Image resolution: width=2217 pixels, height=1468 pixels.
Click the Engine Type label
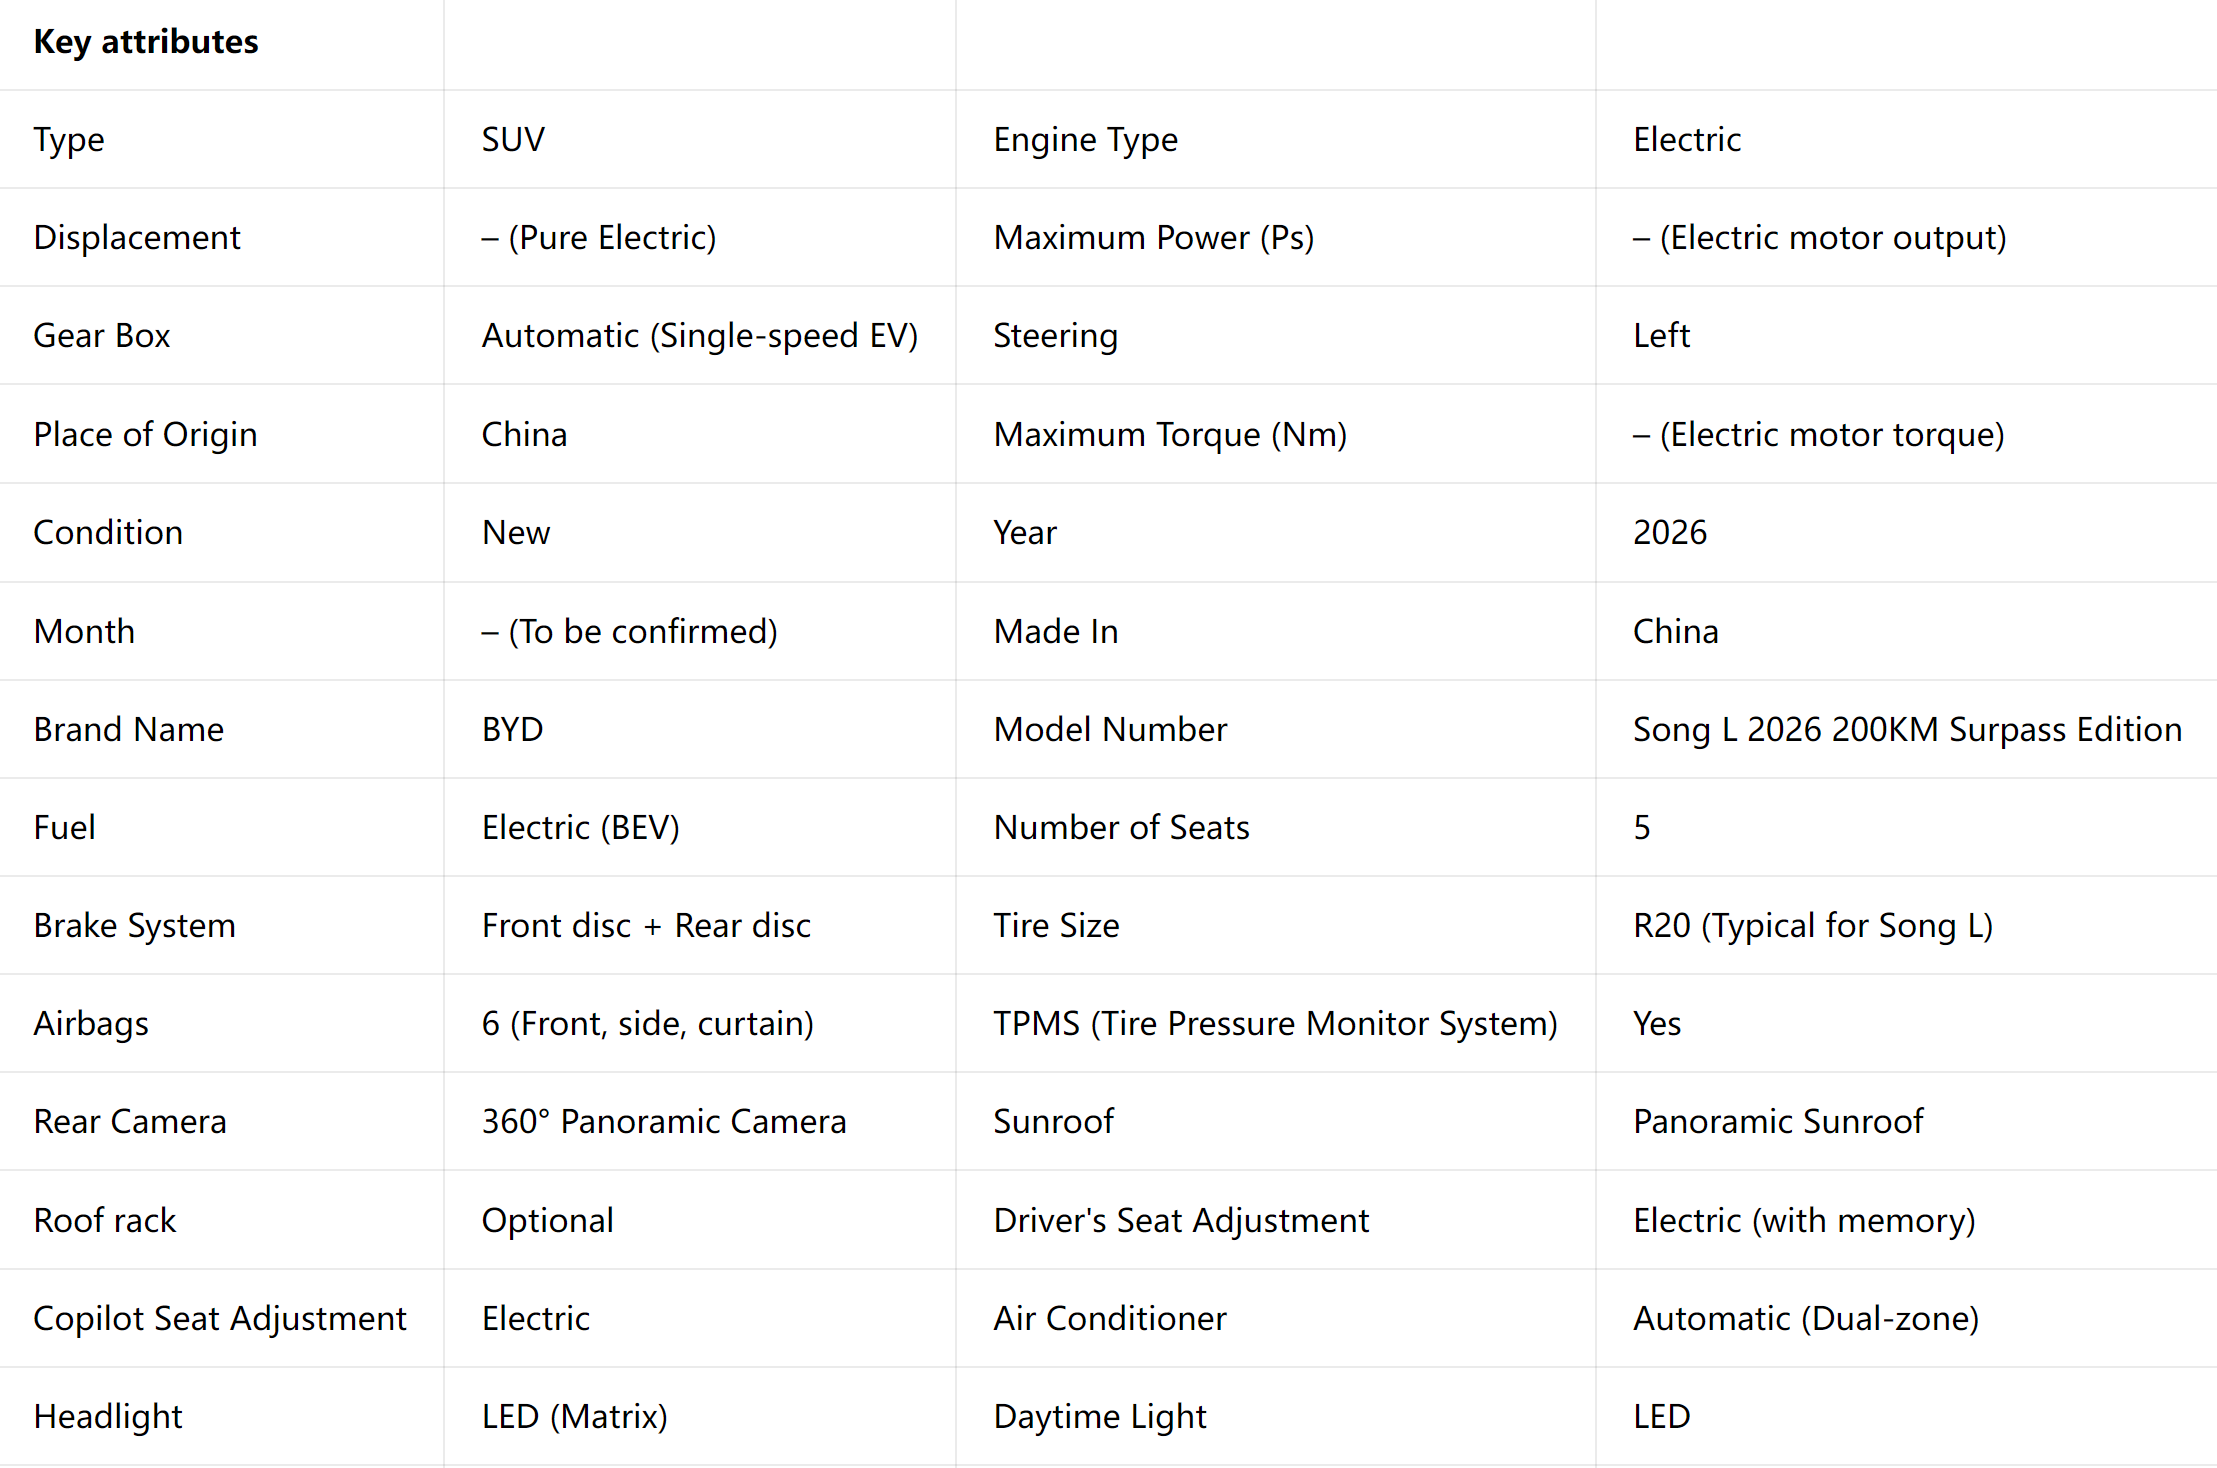[1085, 140]
